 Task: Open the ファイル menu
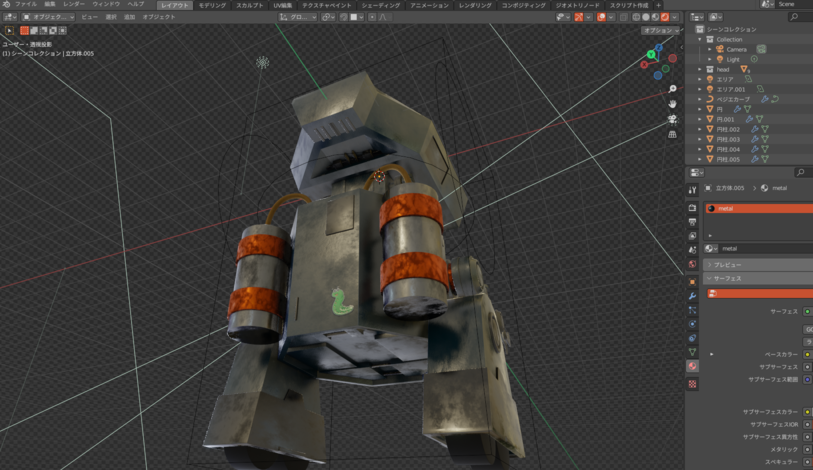pyautogui.click(x=25, y=5)
